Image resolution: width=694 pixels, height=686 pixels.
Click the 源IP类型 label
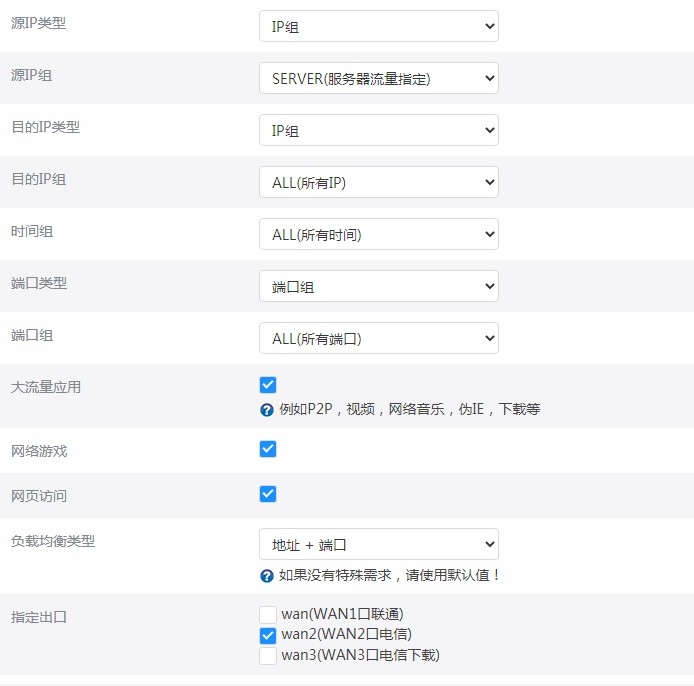click(39, 23)
